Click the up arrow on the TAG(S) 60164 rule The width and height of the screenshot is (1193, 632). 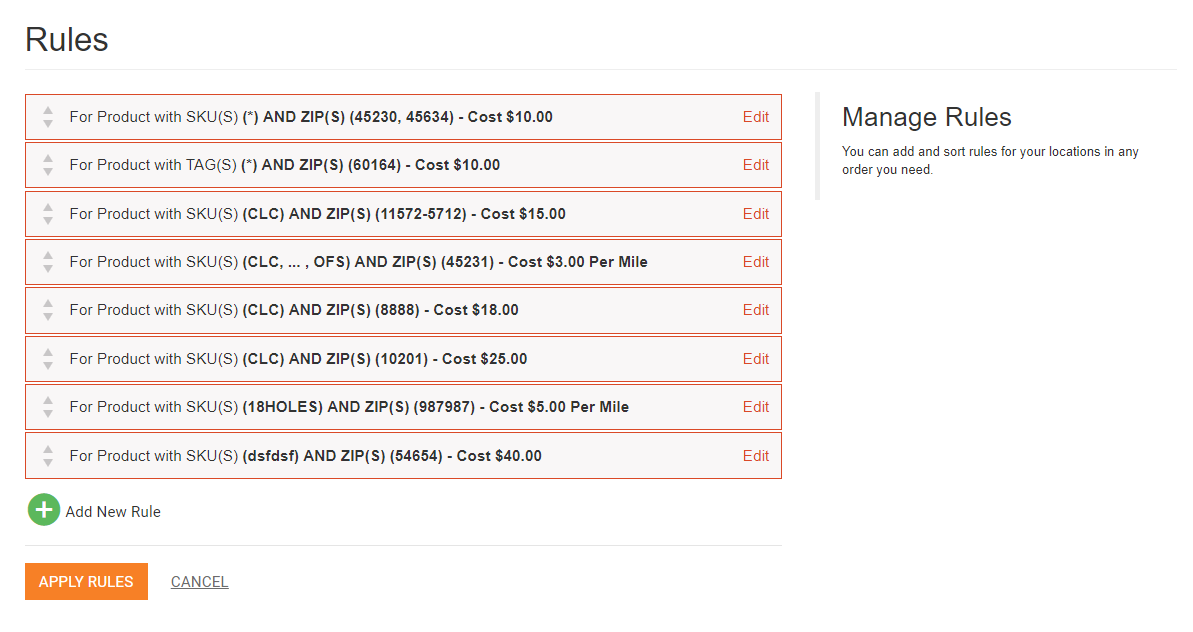pos(48,158)
